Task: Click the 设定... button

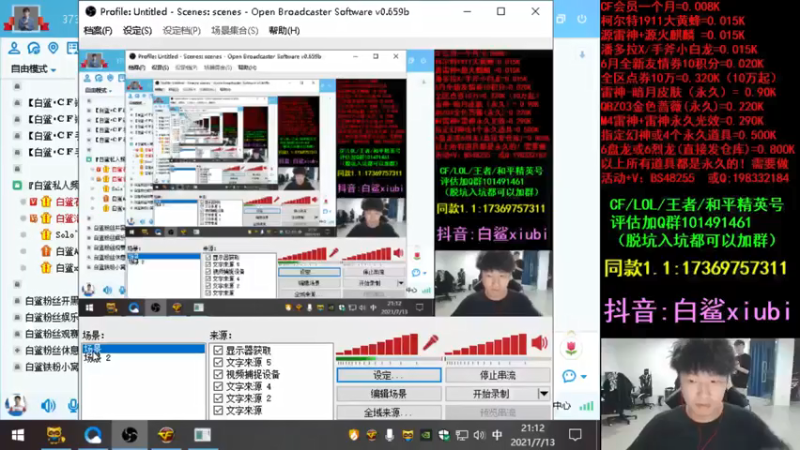Action: [389, 375]
